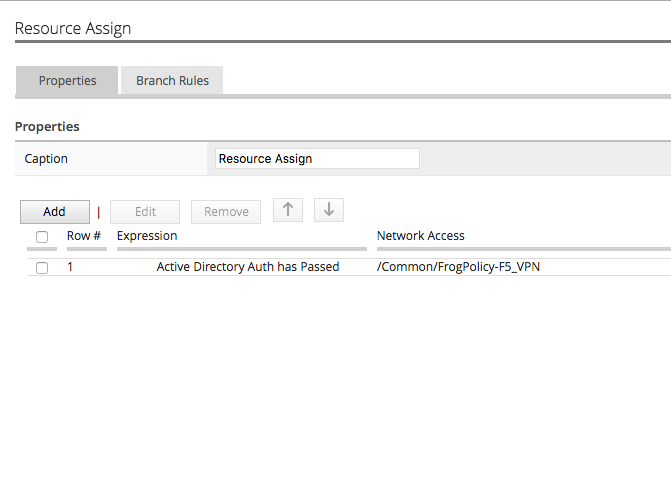Click the Network Access column header
The height and width of the screenshot is (481, 671).
point(421,236)
